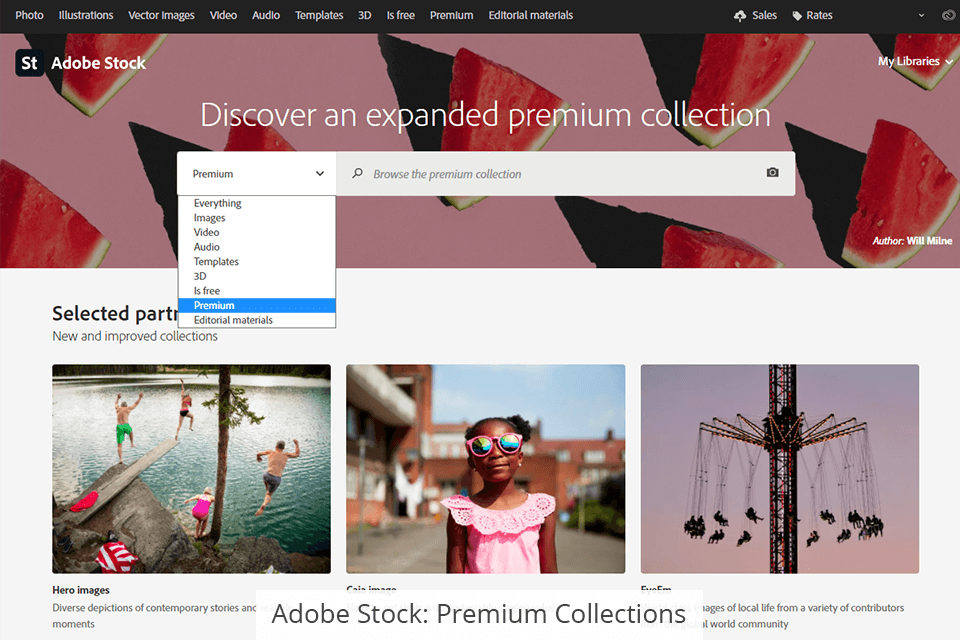Select Everything in the category list
The width and height of the screenshot is (960, 640).
click(257, 203)
